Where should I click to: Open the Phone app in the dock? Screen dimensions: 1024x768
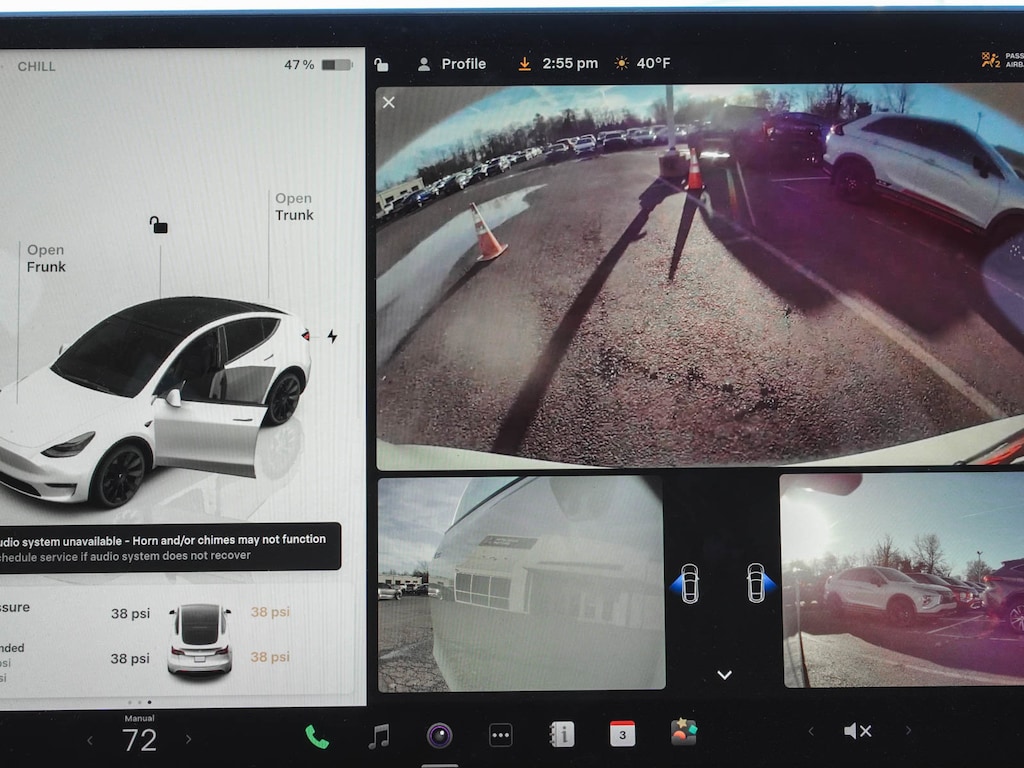(317, 736)
